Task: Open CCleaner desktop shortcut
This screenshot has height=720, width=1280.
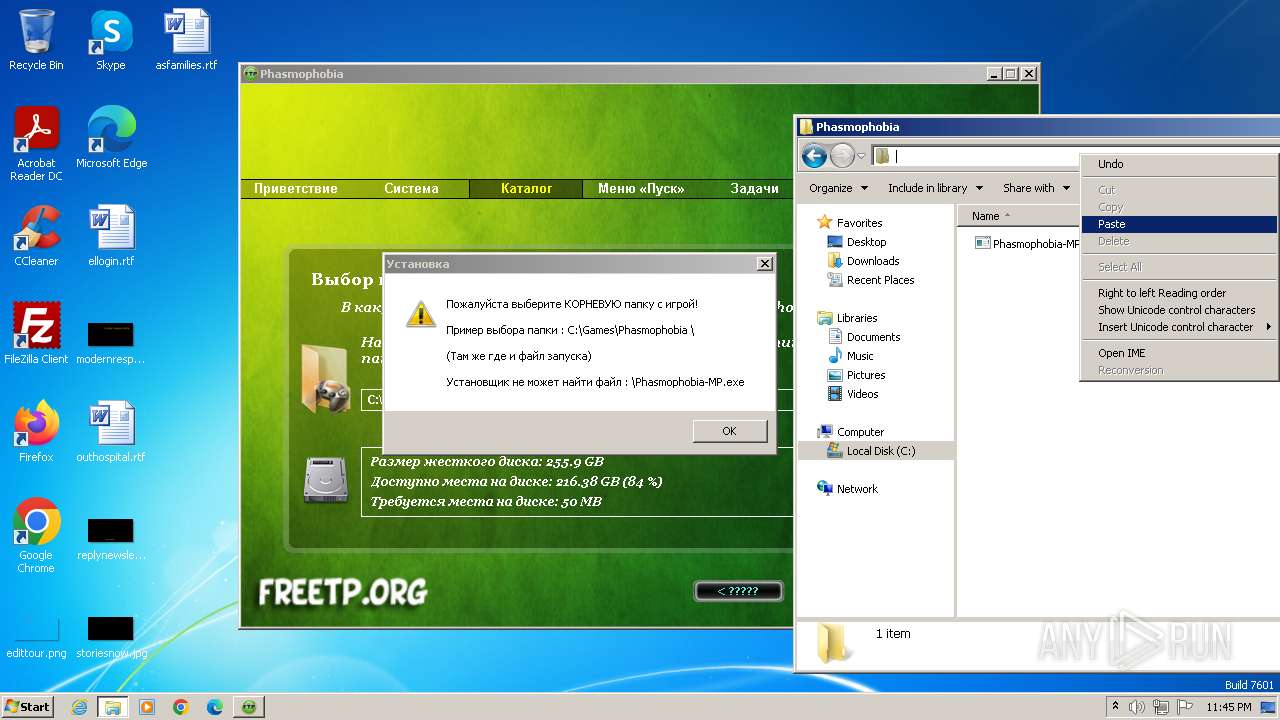Action: click(36, 236)
